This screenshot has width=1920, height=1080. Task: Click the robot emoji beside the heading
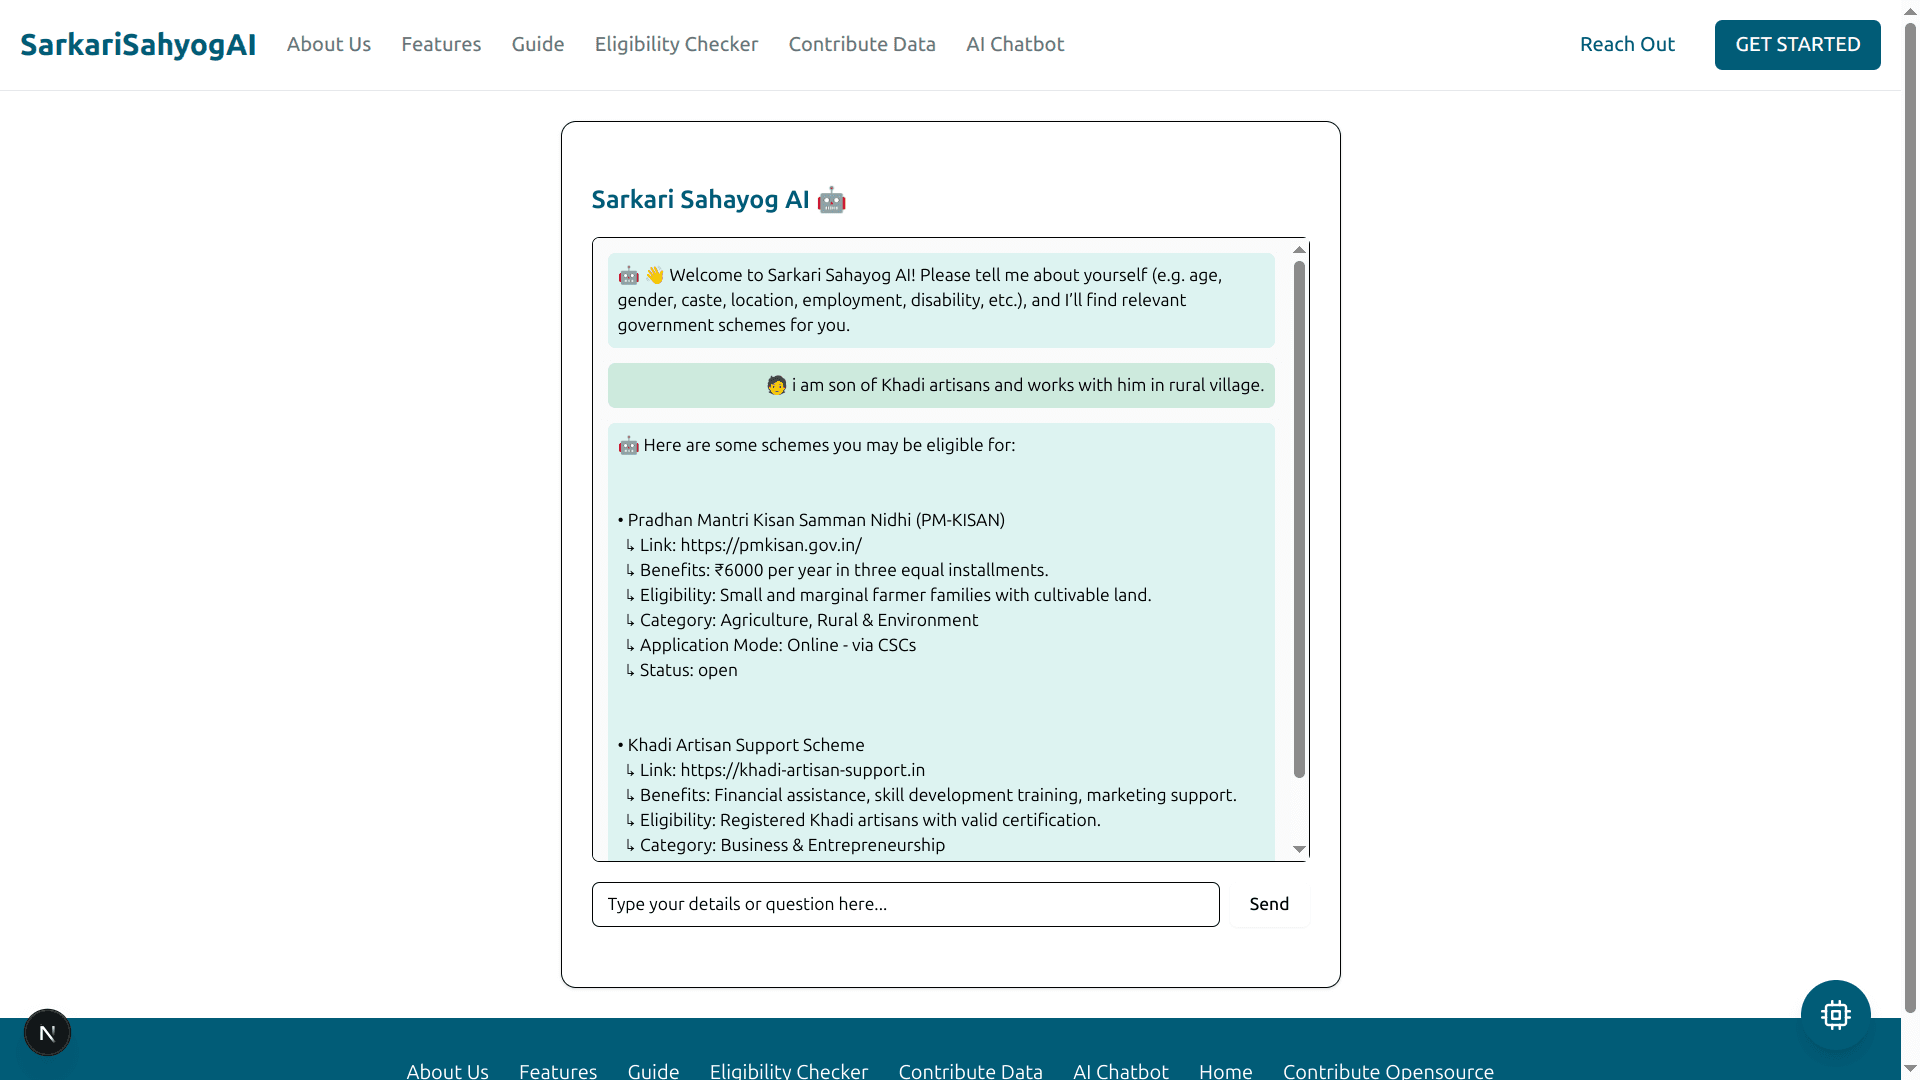coord(831,200)
